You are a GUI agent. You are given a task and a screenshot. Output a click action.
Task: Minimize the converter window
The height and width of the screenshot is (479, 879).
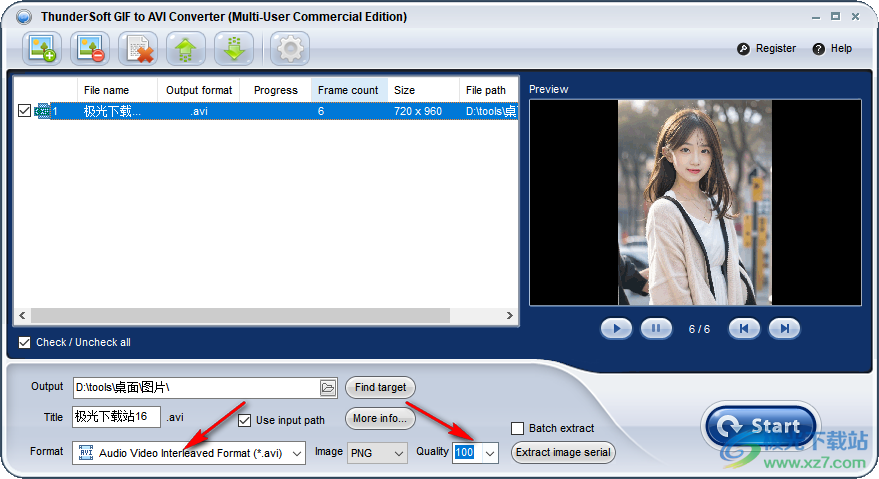click(x=816, y=17)
